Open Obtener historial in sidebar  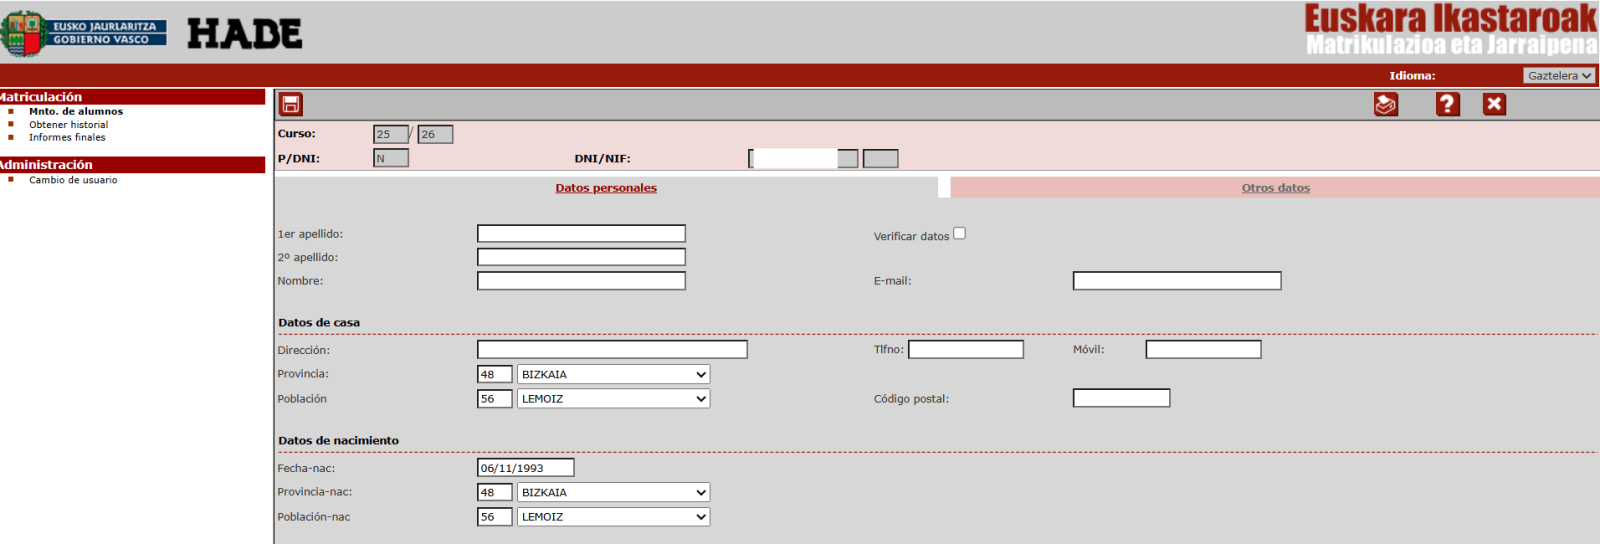tap(68, 125)
